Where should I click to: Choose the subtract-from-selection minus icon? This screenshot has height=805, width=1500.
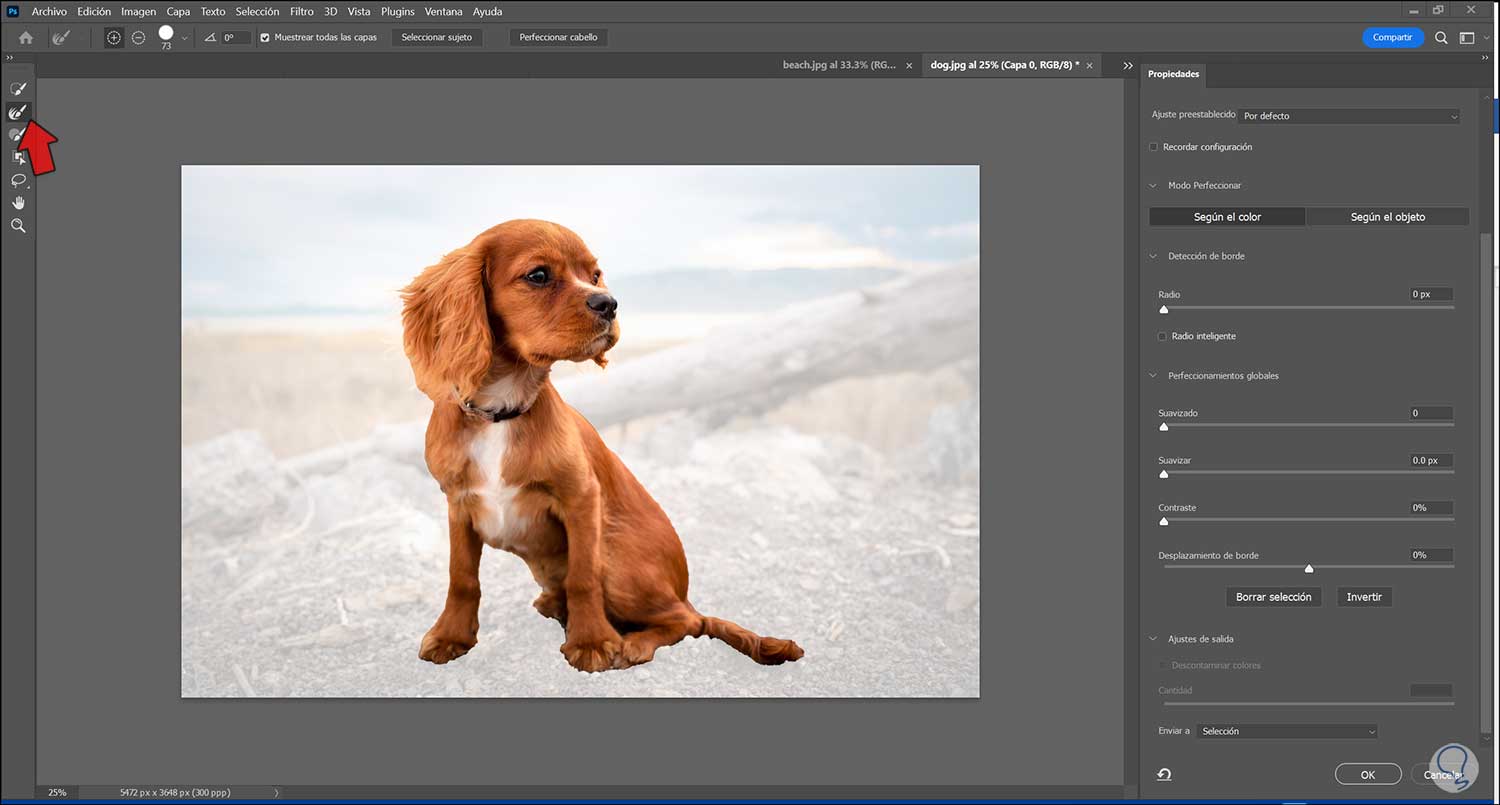coord(139,37)
